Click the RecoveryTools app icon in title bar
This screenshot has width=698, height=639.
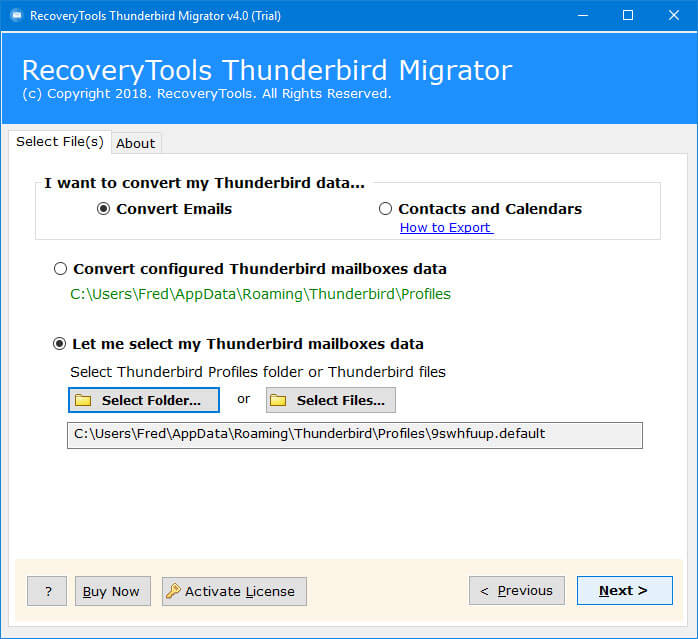pos(15,15)
